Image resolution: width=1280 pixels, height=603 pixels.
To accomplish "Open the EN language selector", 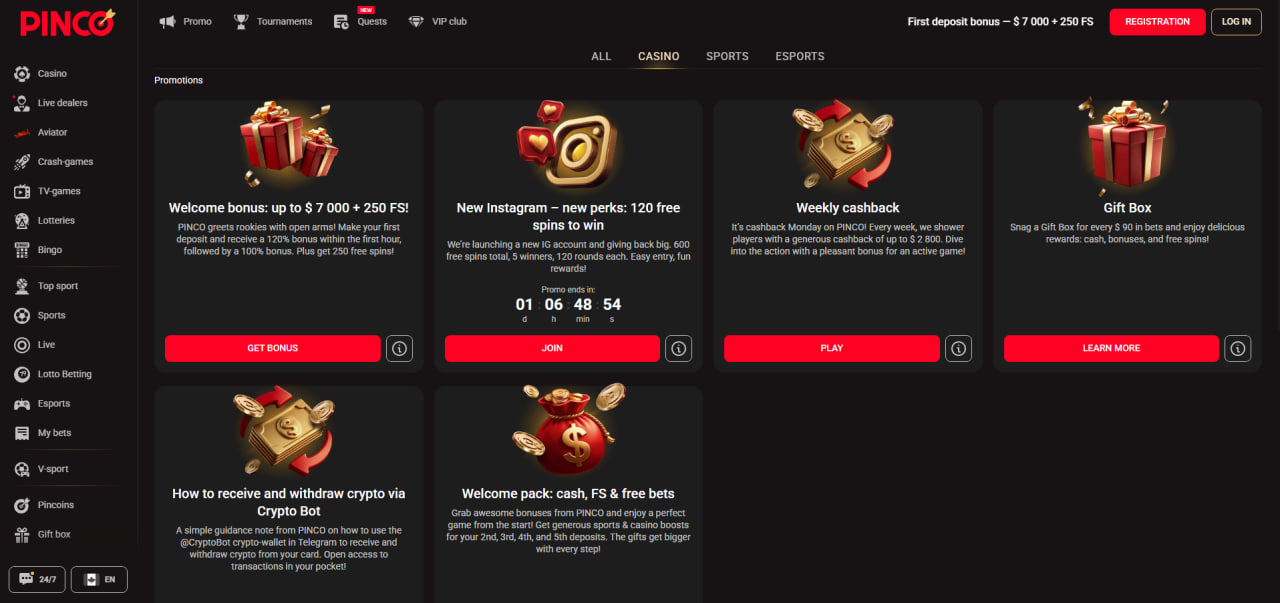I will pos(100,579).
